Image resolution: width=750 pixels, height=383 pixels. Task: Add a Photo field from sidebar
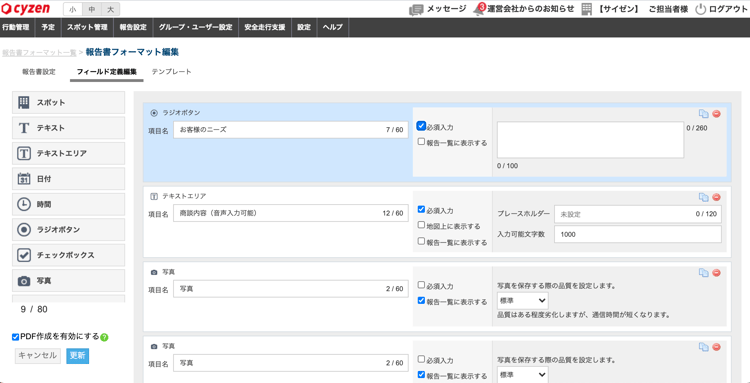coord(68,281)
